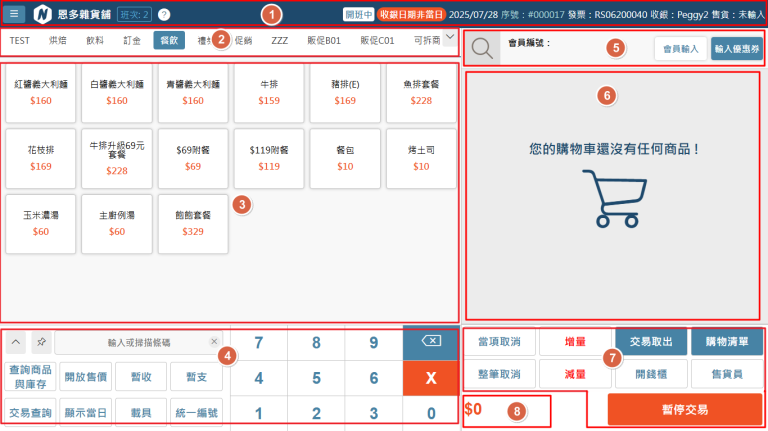Click the N store logo
The width and height of the screenshot is (768, 431).
pos(43,15)
